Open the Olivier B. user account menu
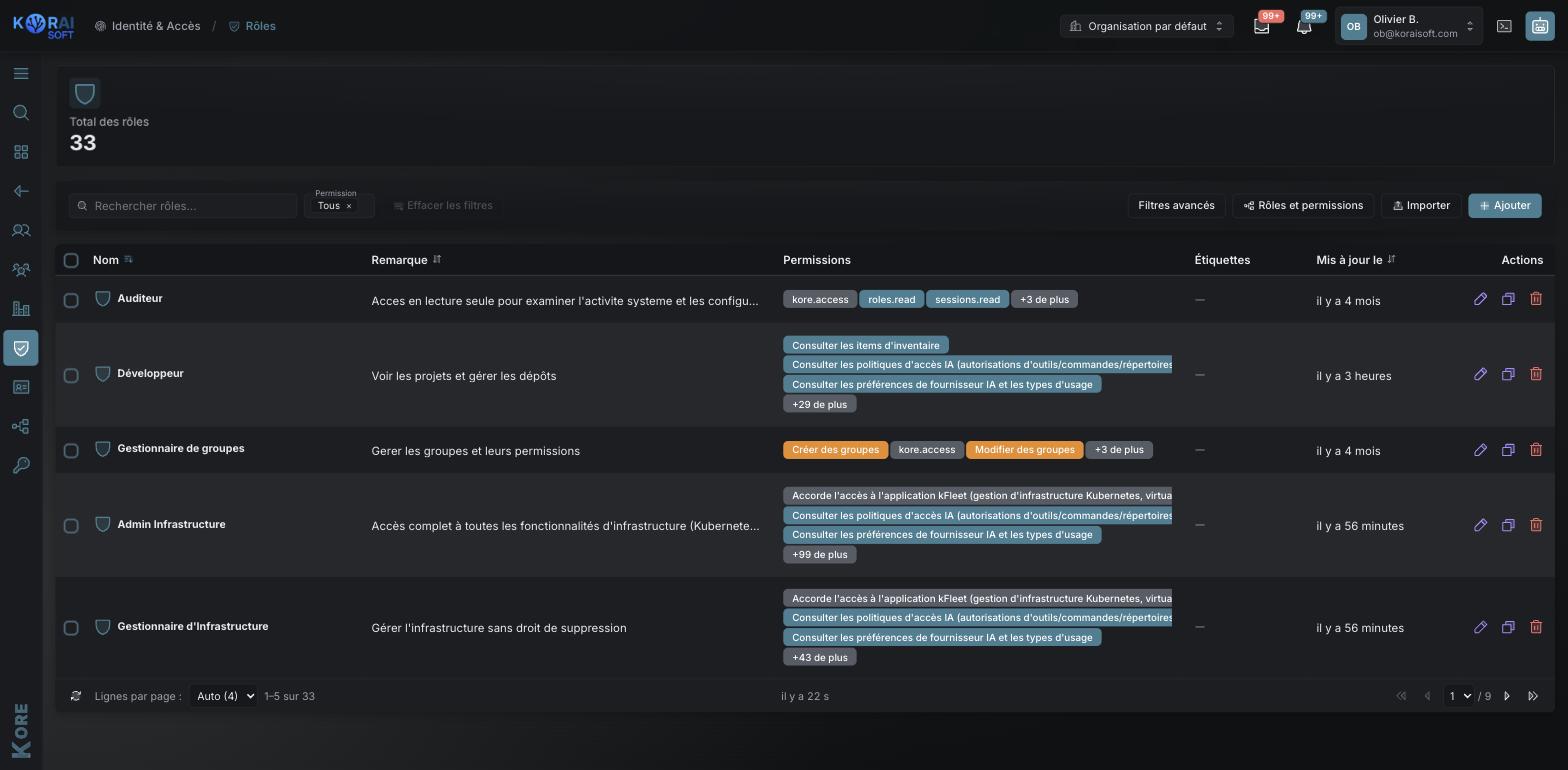Viewport: 1568px width, 770px height. click(x=1408, y=26)
